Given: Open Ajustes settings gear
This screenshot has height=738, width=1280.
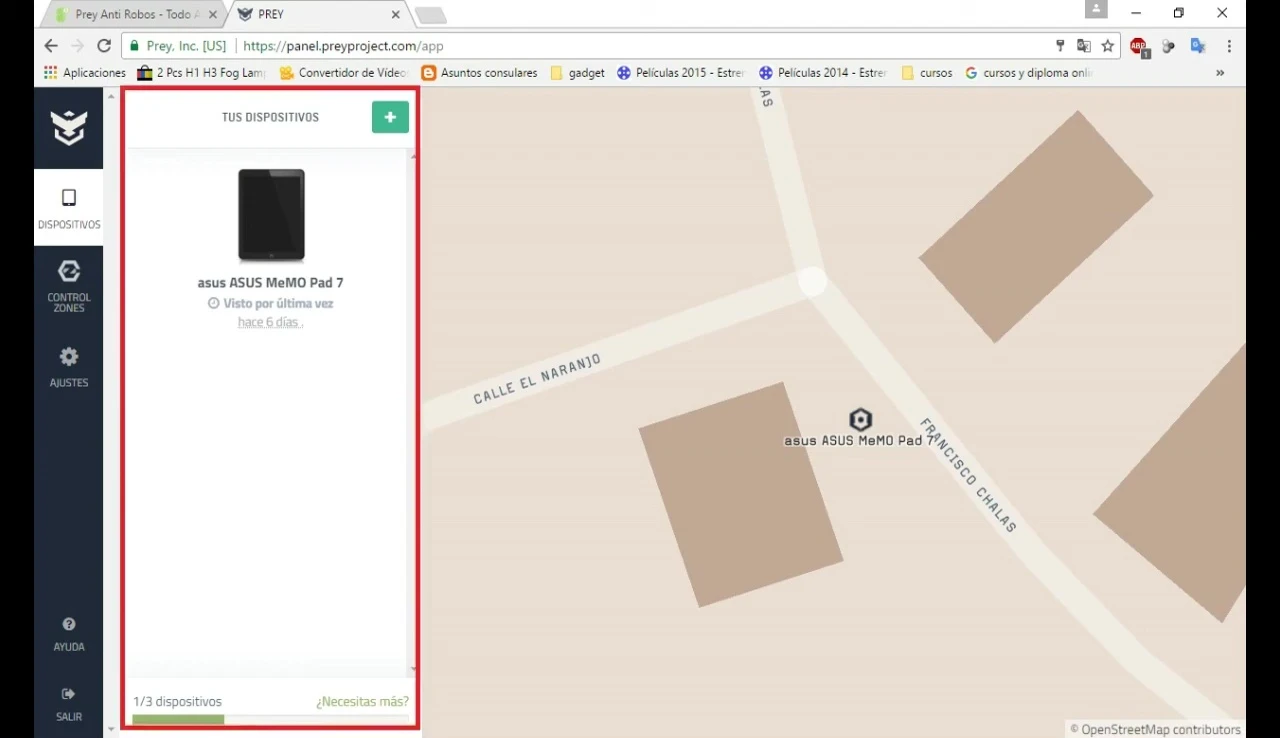Looking at the screenshot, I should [x=69, y=367].
